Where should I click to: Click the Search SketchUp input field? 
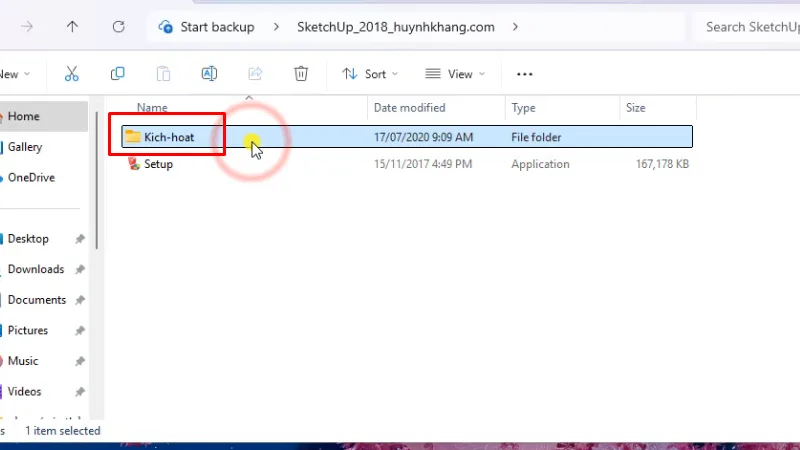click(750, 27)
